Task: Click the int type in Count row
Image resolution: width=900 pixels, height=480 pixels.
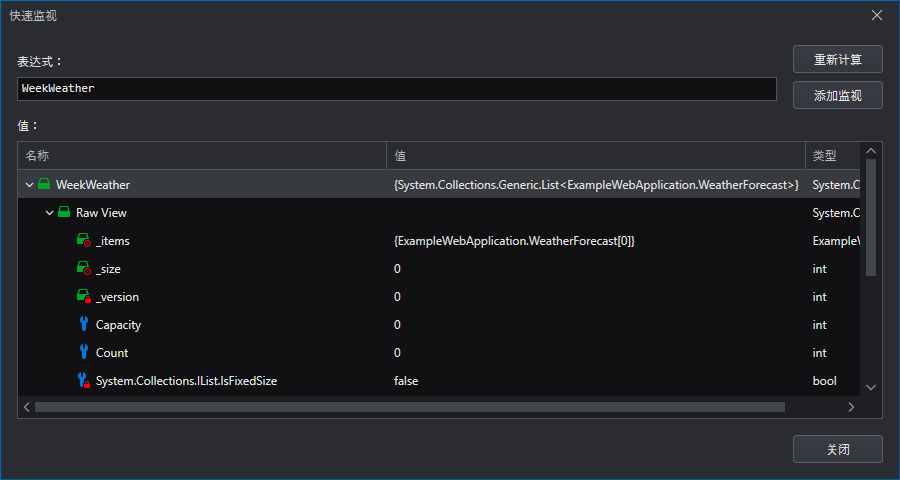Action: [820, 353]
